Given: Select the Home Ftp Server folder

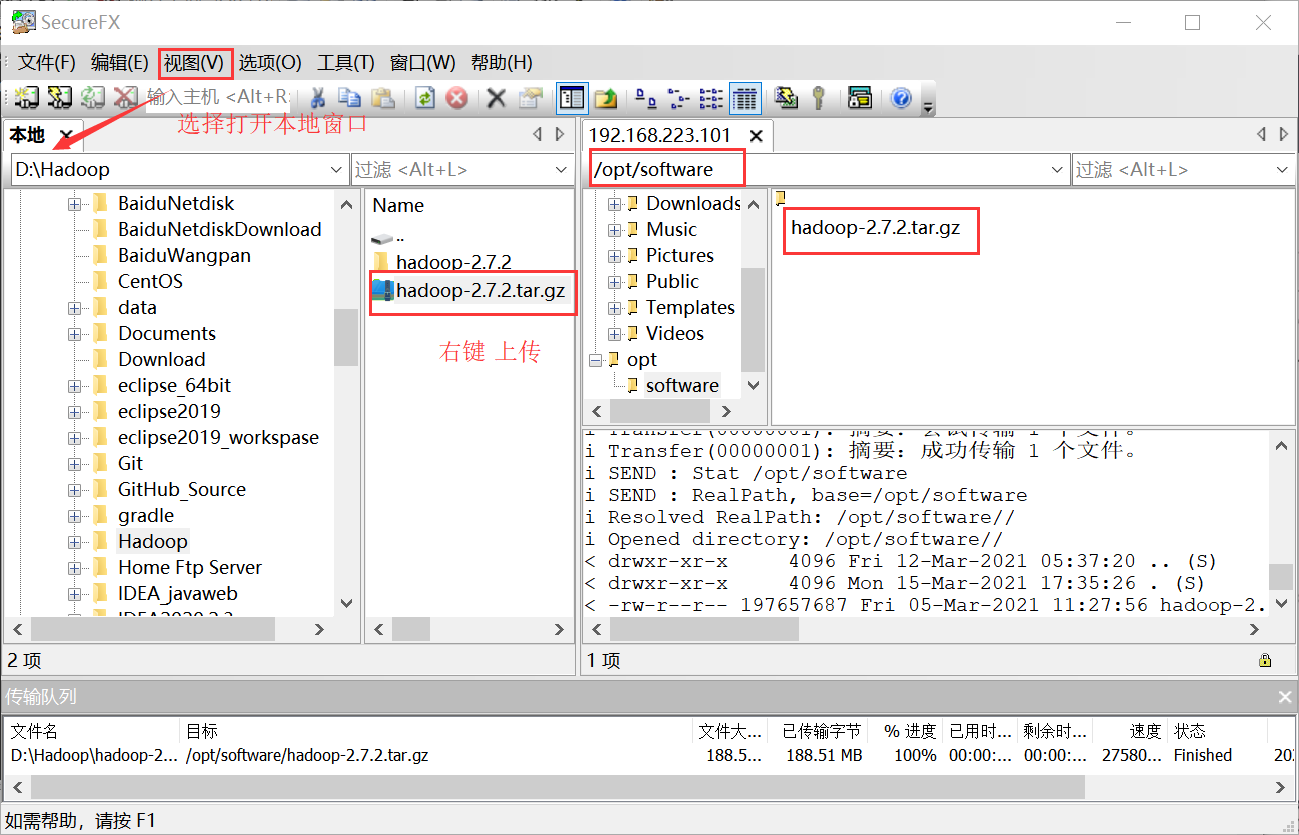Looking at the screenshot, I should pos(189,567).
